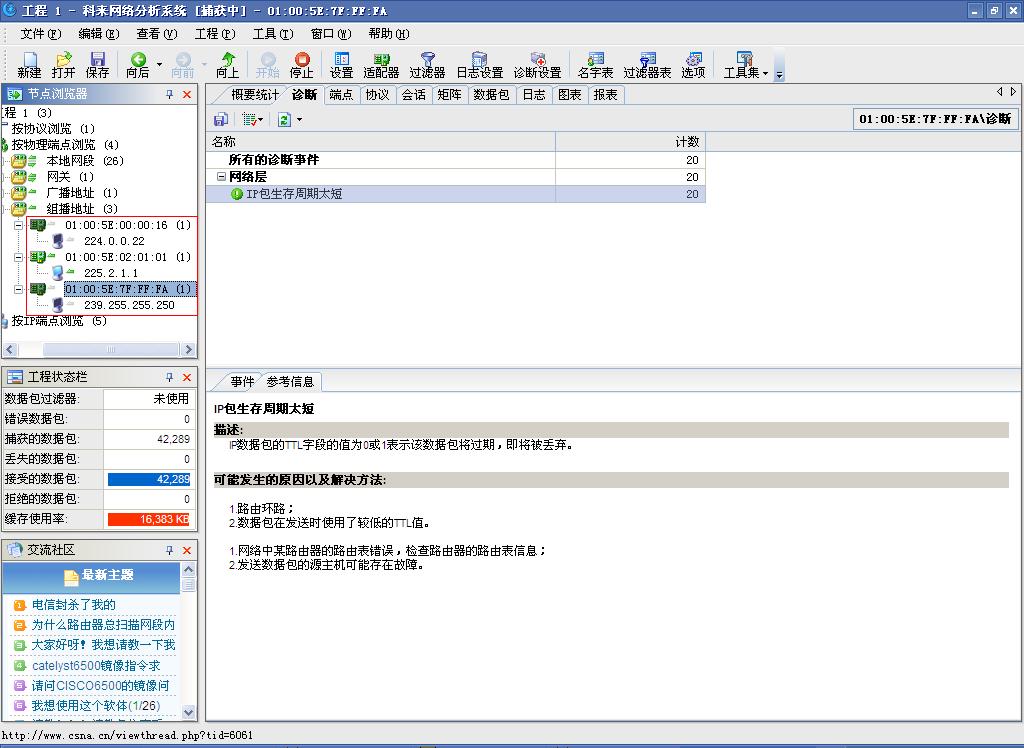This screenshot has width=1024, height=748.
Task: Open the 过滤器 (Filter) toolbar icon
Action: 427,65
